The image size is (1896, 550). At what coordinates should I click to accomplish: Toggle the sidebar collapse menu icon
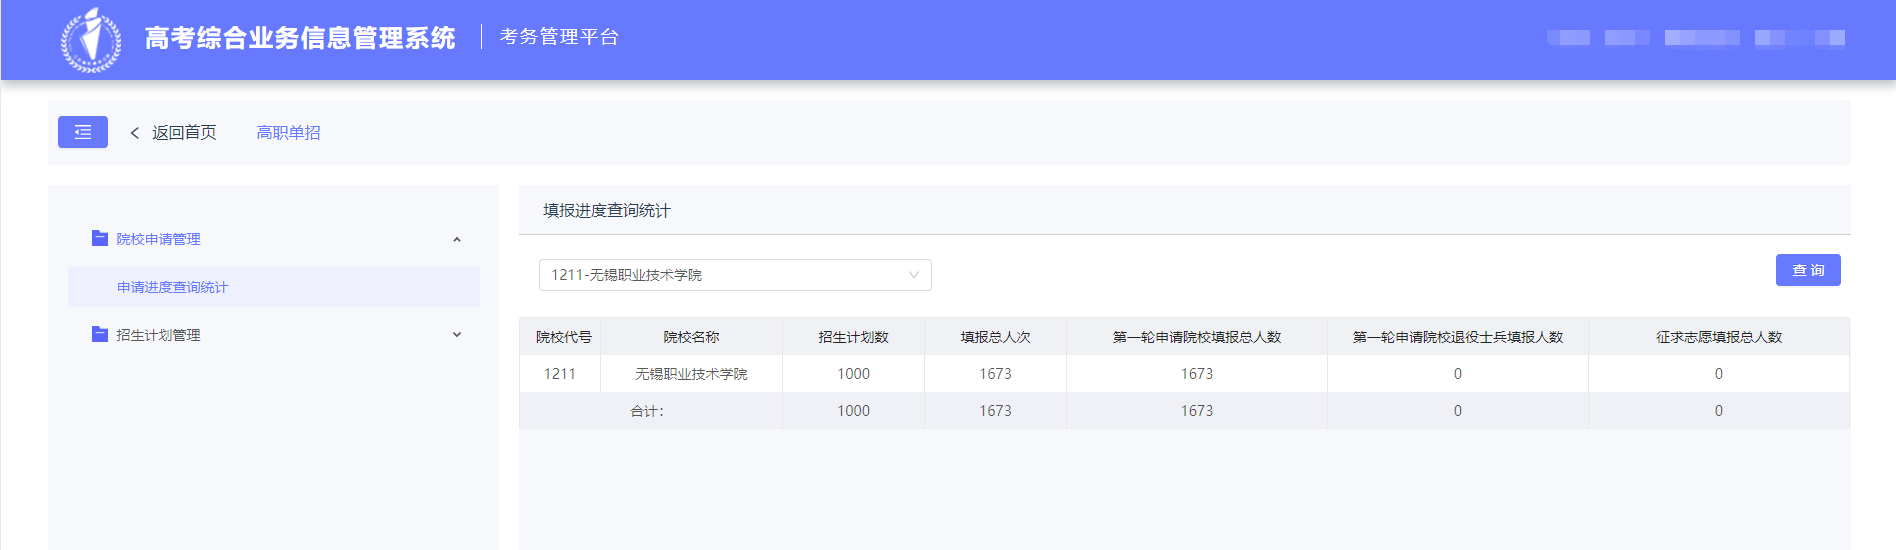83,132
